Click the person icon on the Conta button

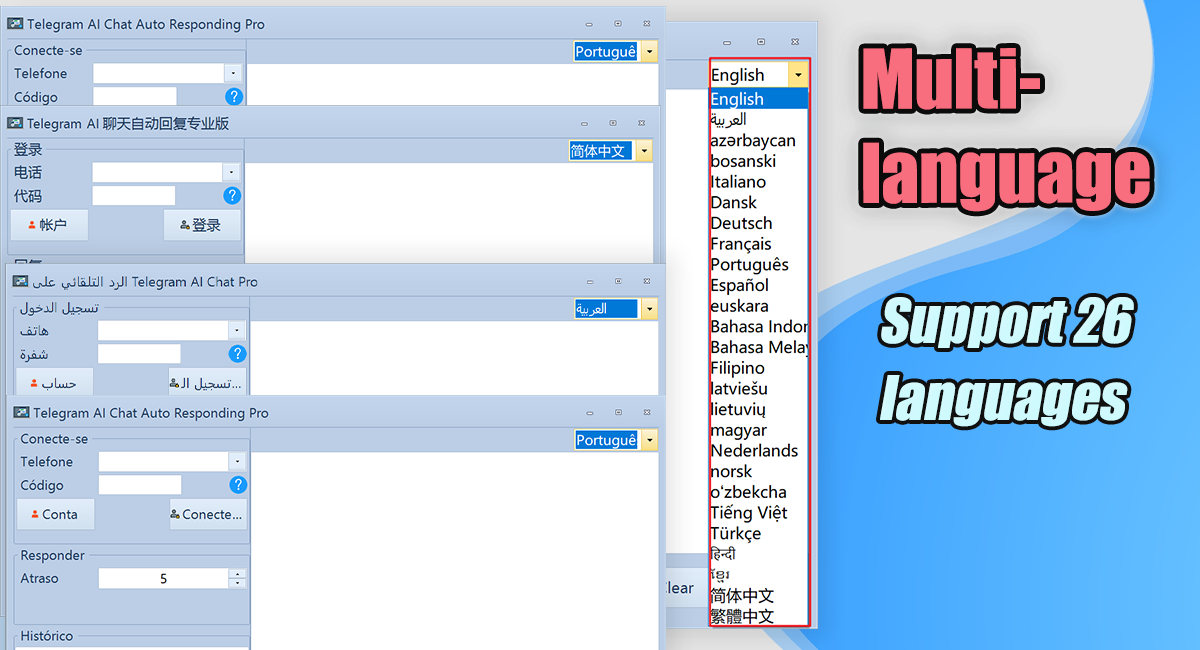(x=35, y=513)
